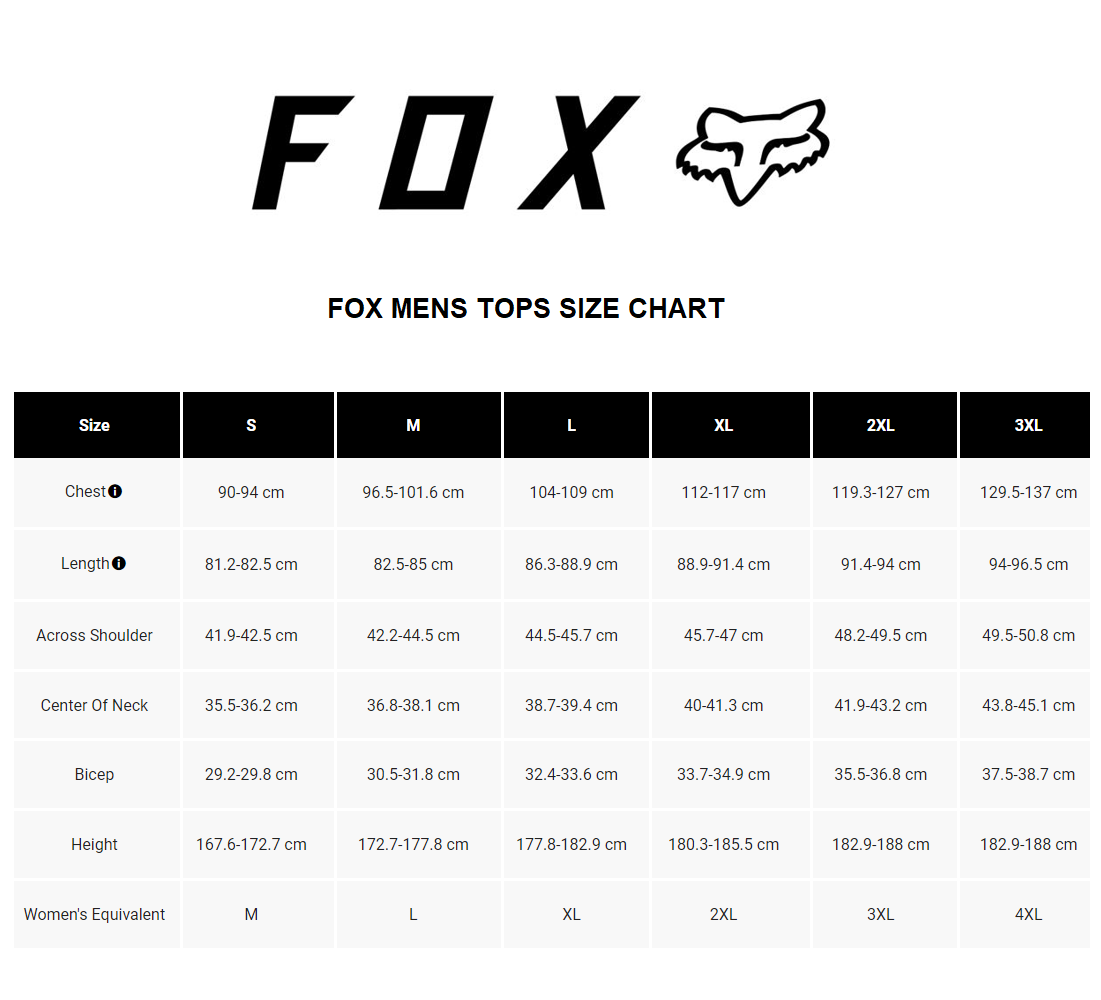Click the Women's Equivalent row label

click(x=94, y=914)
